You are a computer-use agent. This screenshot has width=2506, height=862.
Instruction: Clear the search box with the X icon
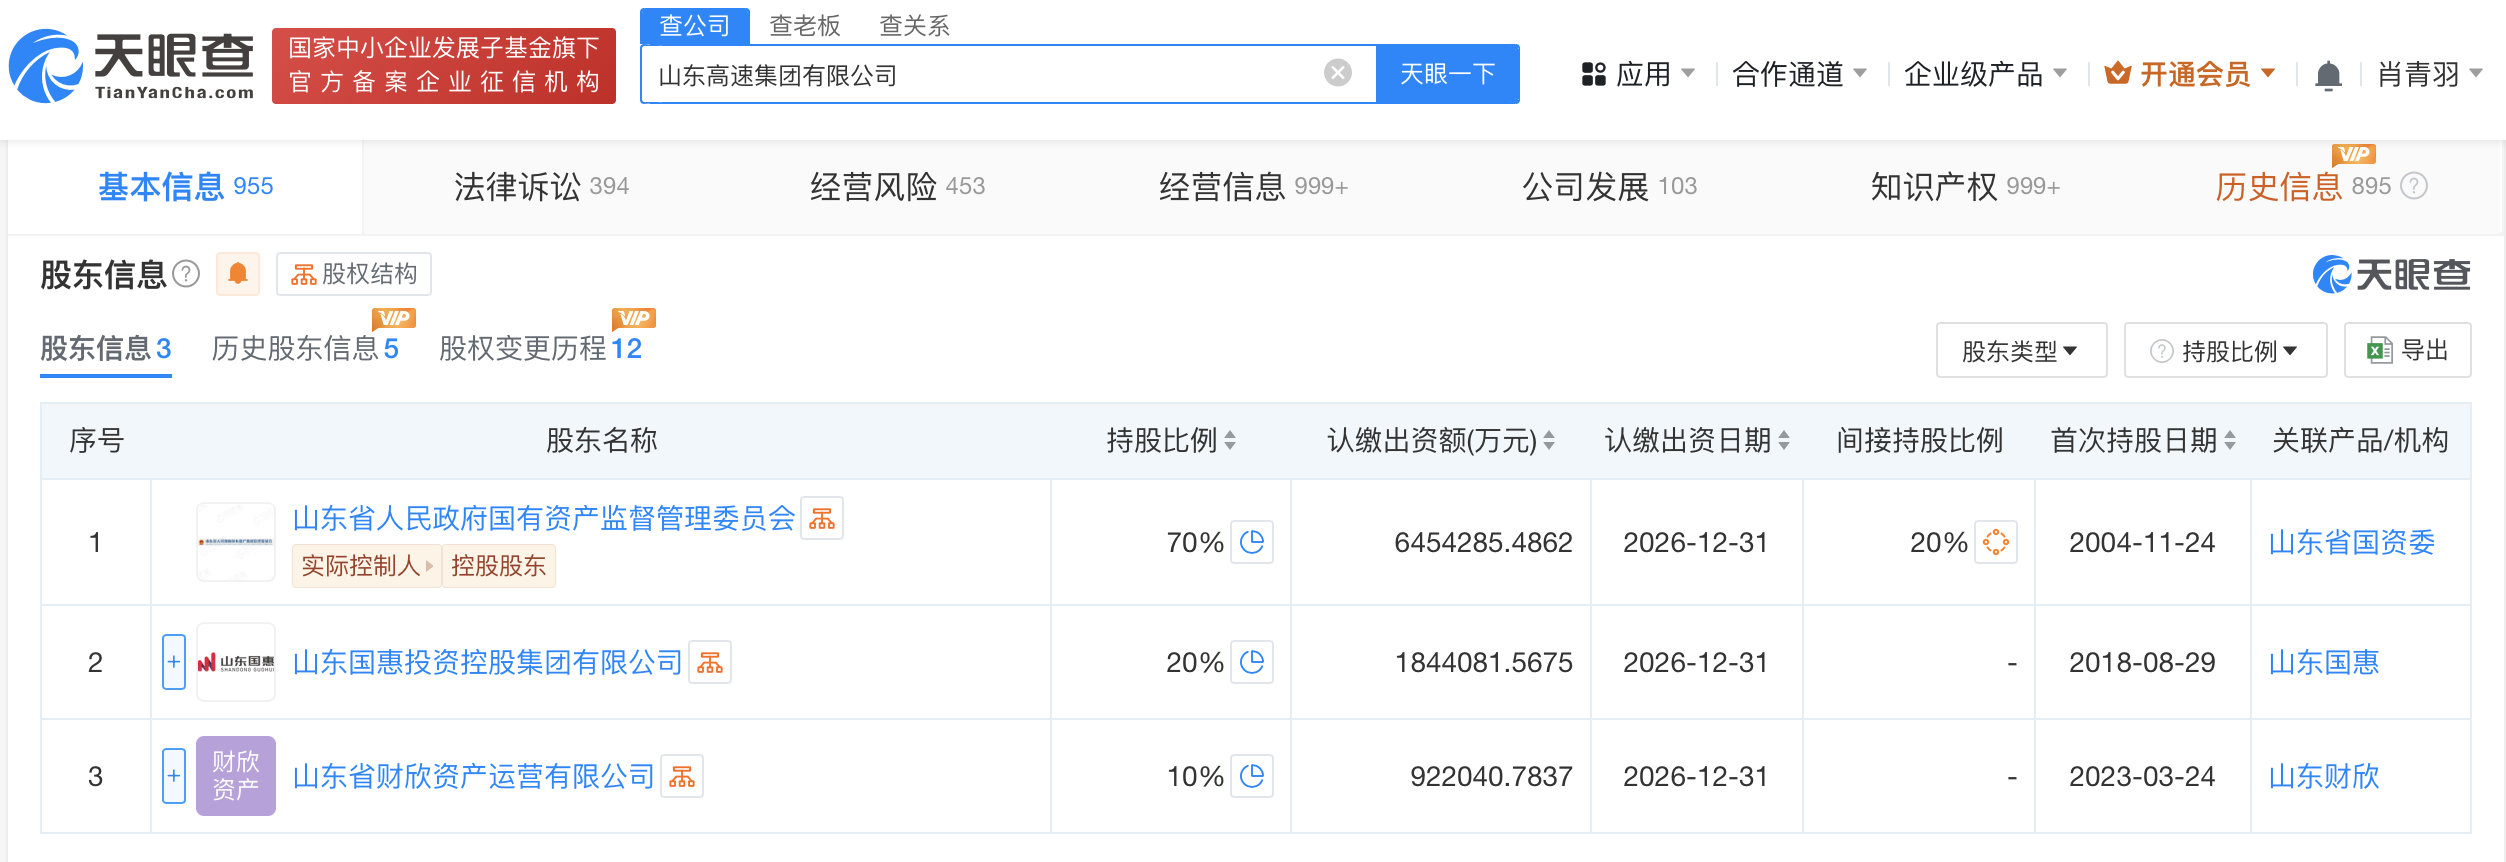1337,73
